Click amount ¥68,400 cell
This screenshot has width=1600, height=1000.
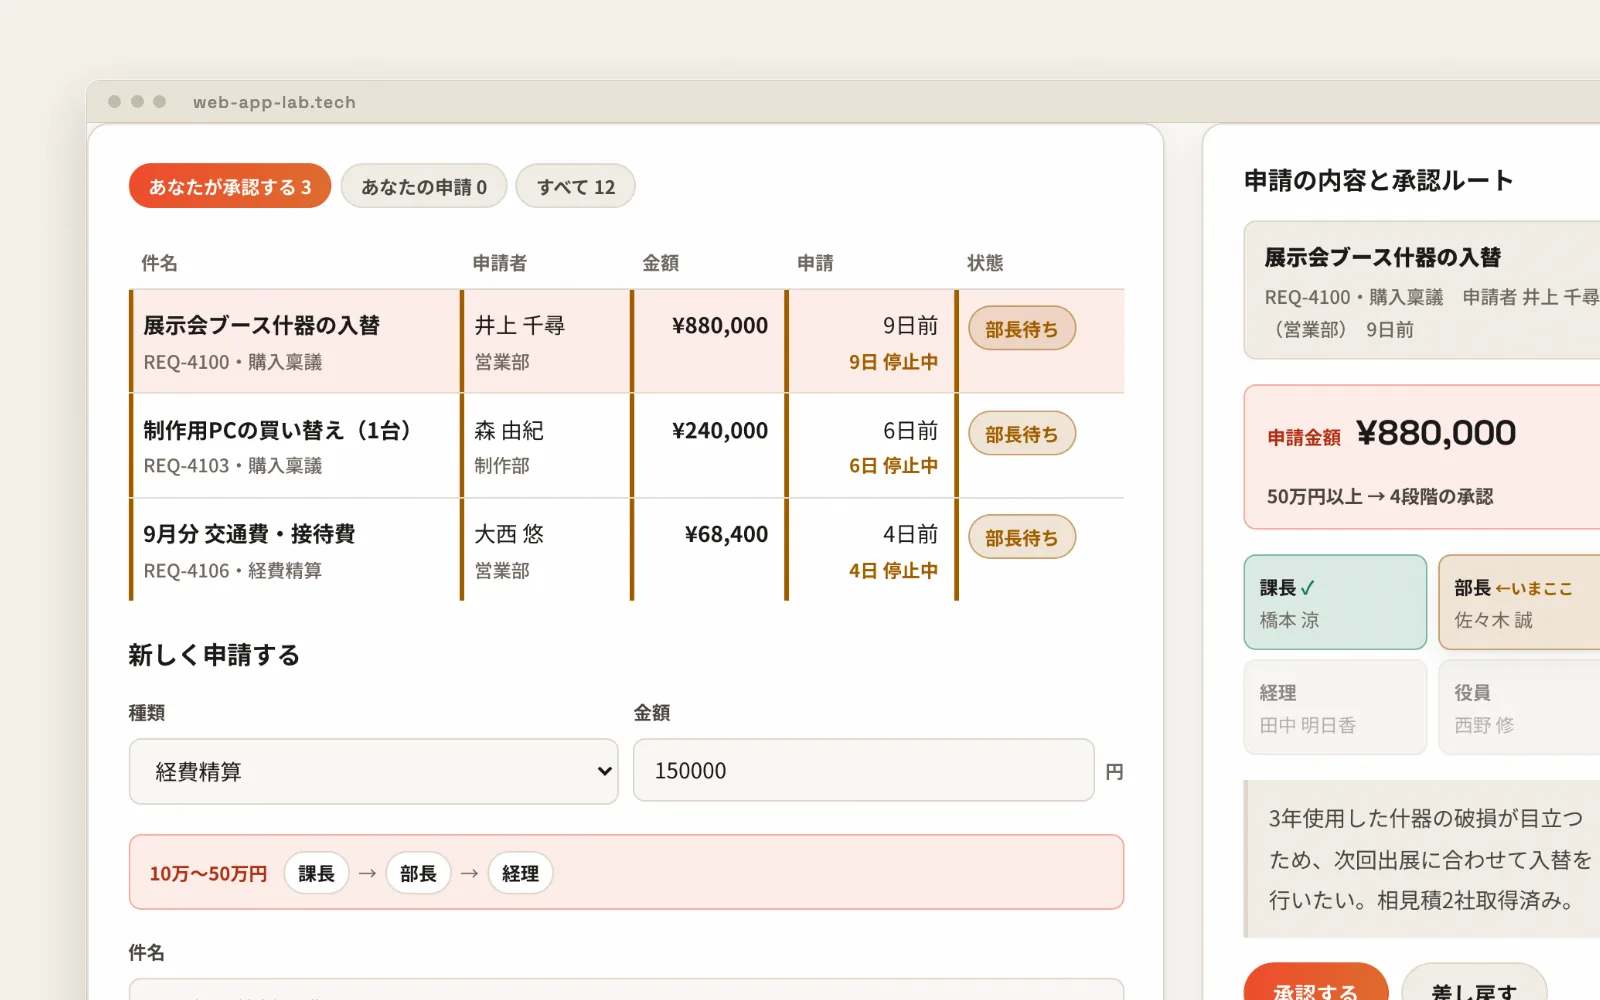(727, 534)
